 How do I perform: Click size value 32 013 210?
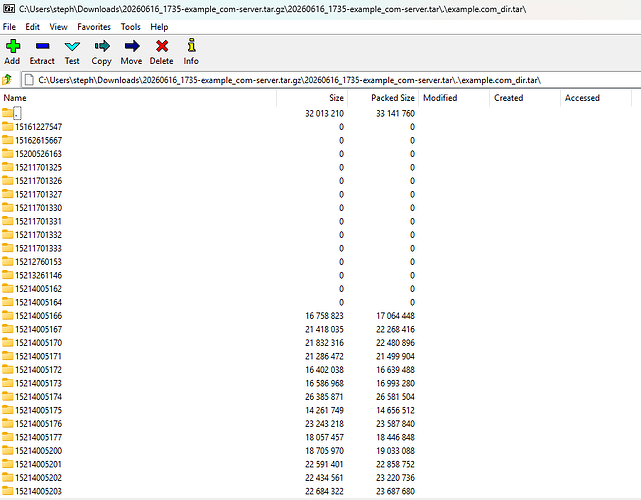[324, 113]
